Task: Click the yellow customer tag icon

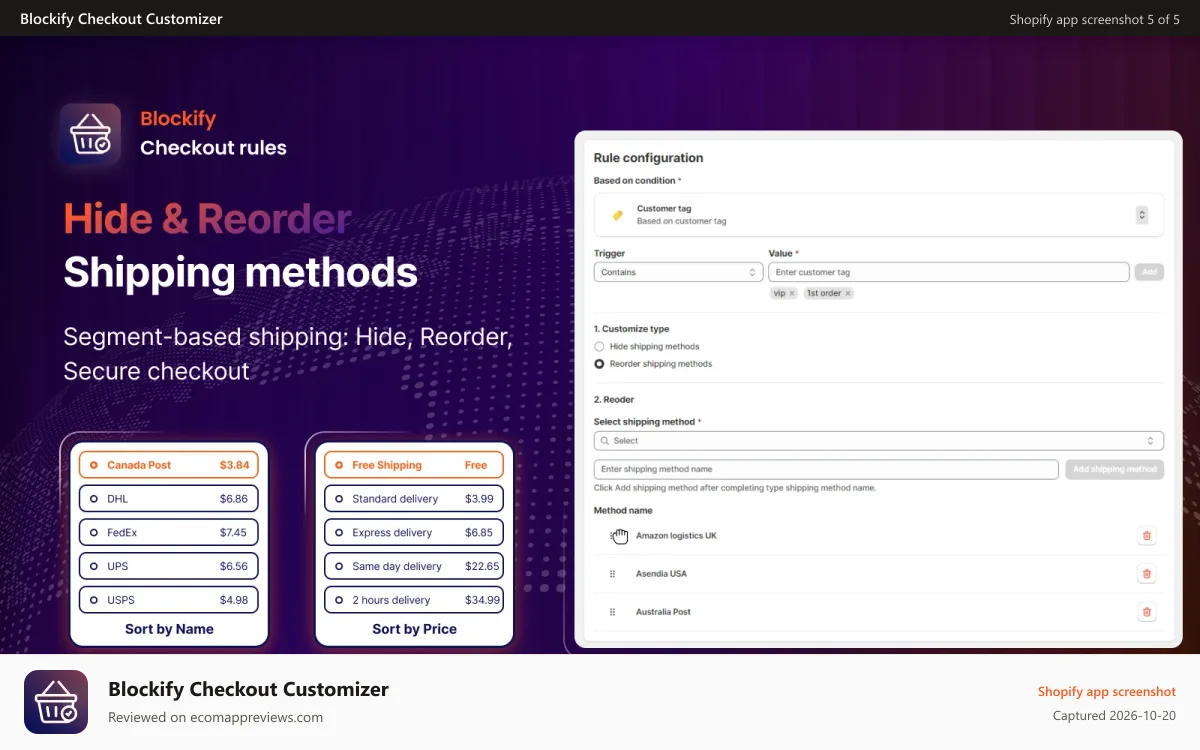Action: tap(617, 215)
